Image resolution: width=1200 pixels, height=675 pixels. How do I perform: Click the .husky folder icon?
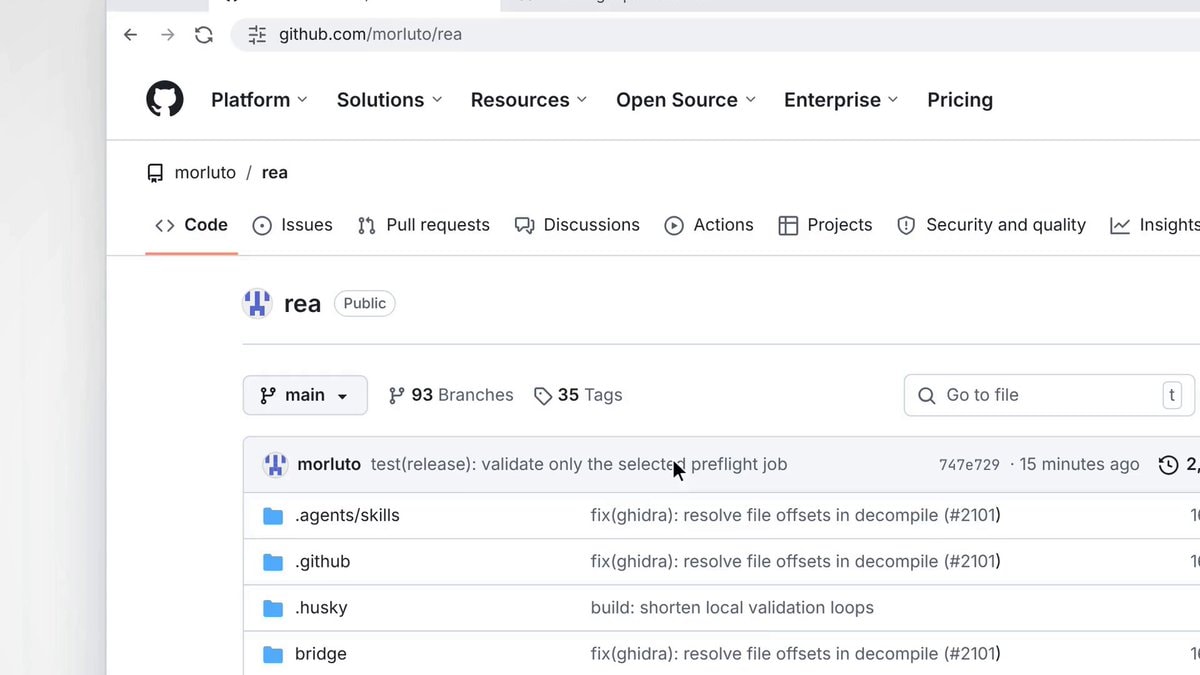tap(273, 608)
